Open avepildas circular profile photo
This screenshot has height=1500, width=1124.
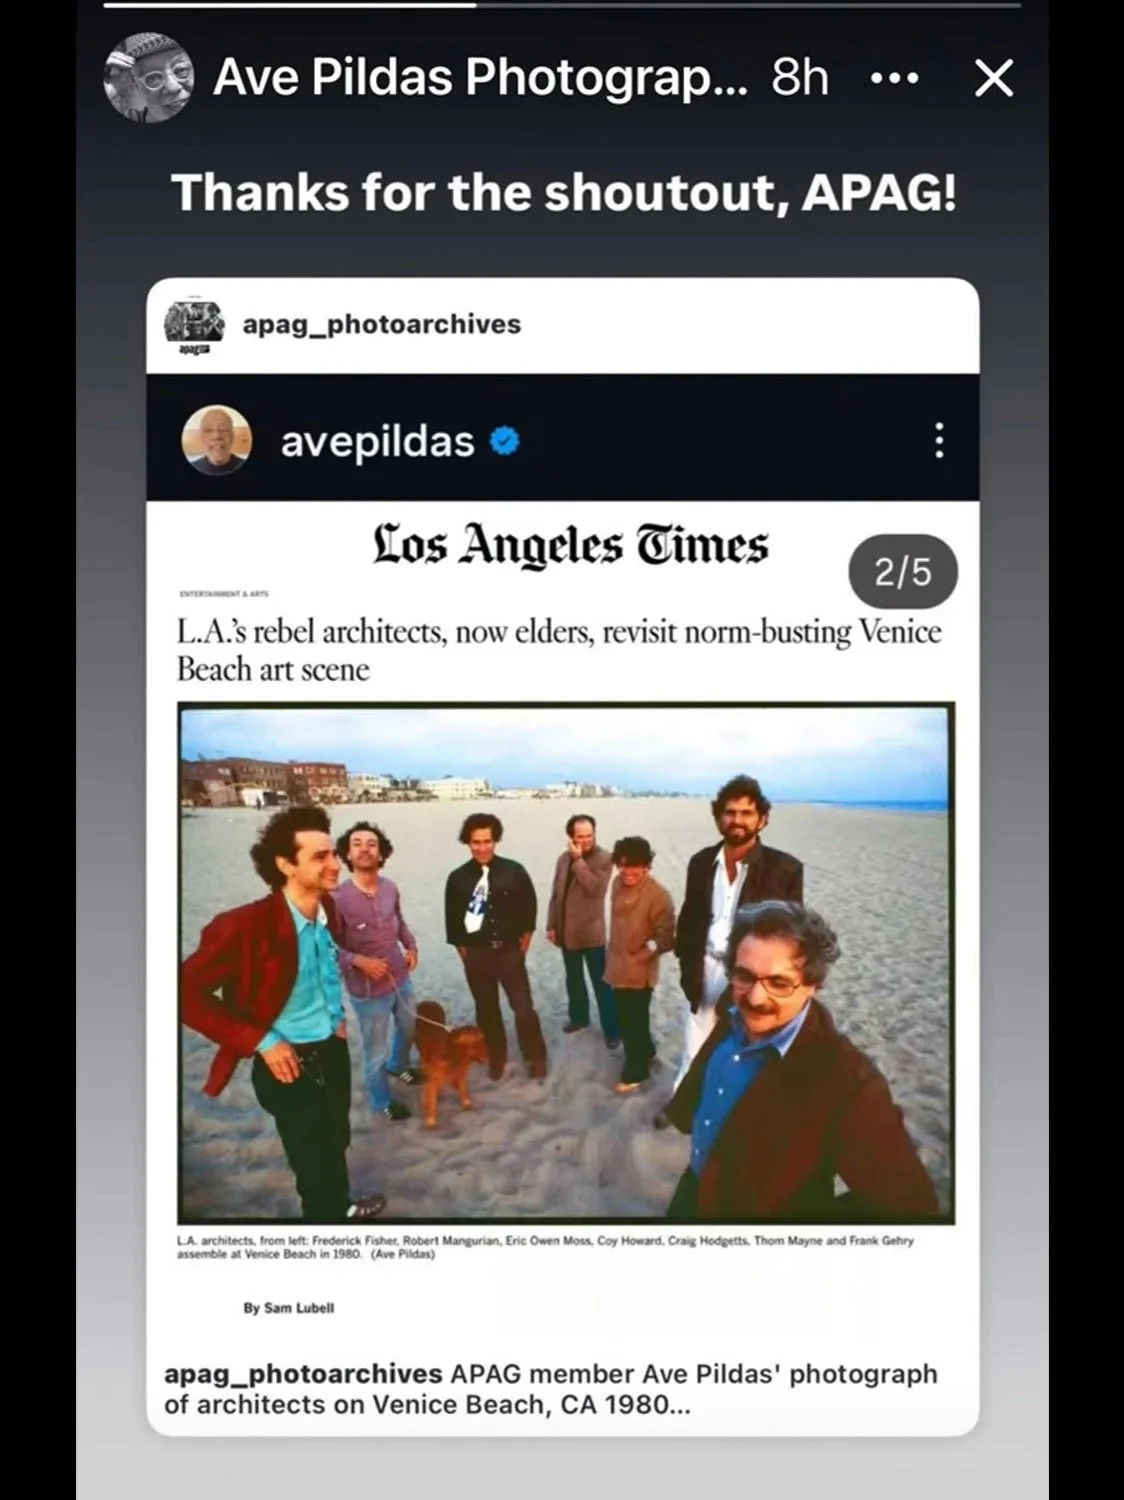(x=217, y=440)
